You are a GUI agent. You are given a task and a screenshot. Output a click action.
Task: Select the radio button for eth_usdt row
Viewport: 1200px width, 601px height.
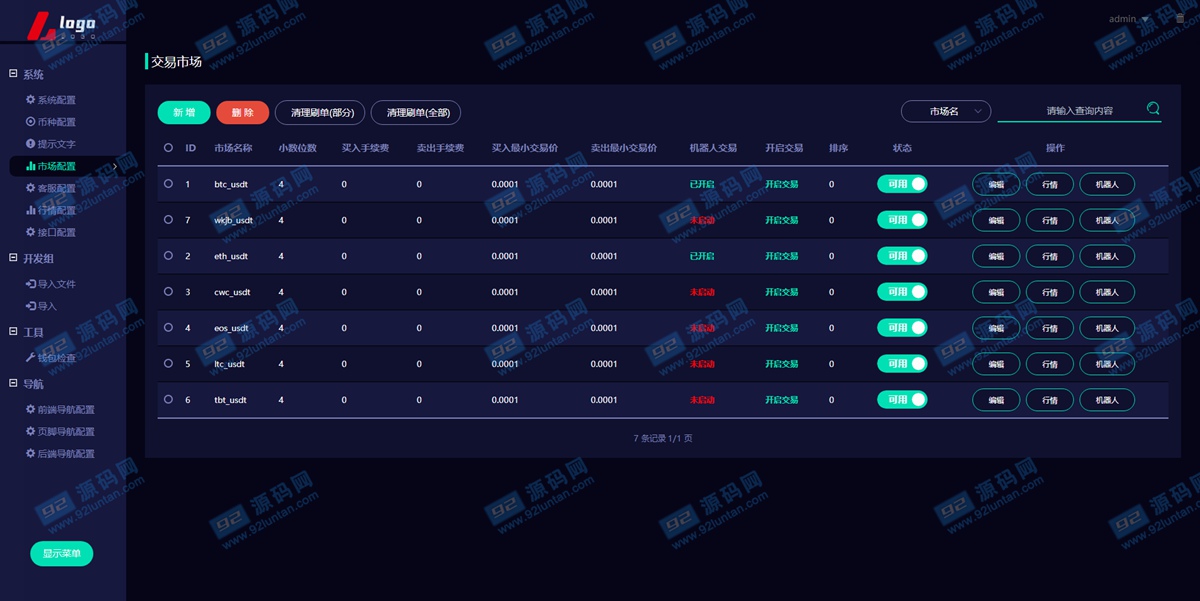coord(168,256)
